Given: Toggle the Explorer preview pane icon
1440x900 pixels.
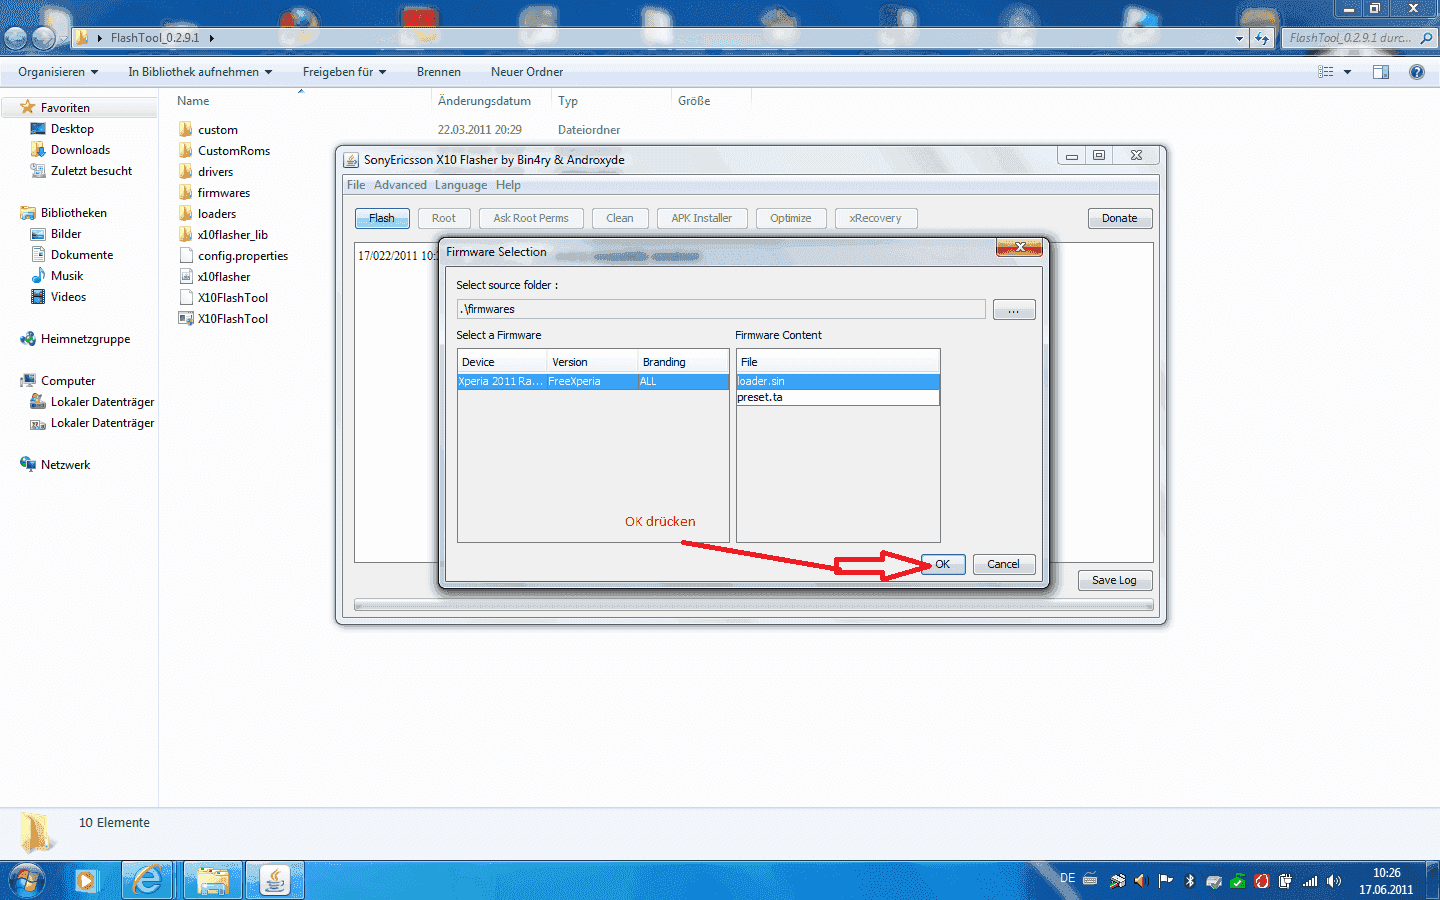Looking at the screenshot, I should (x=1381, y=72).
